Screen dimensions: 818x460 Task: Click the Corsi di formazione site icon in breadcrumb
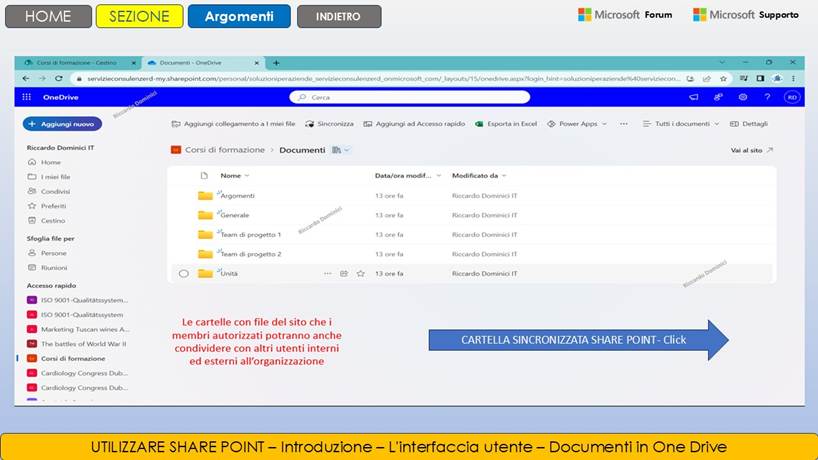pyautogui.click(x=176, y=150)
